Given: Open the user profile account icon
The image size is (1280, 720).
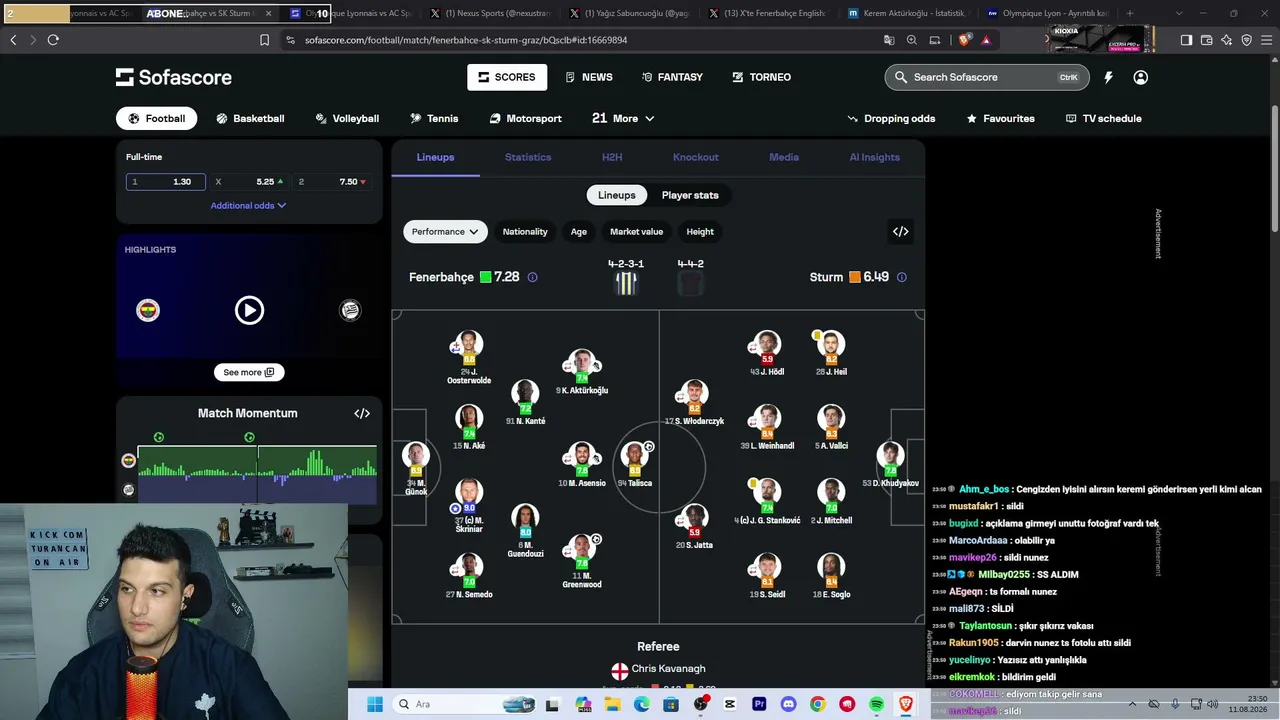Looking at the screenshot, I should coord(1141,77).
